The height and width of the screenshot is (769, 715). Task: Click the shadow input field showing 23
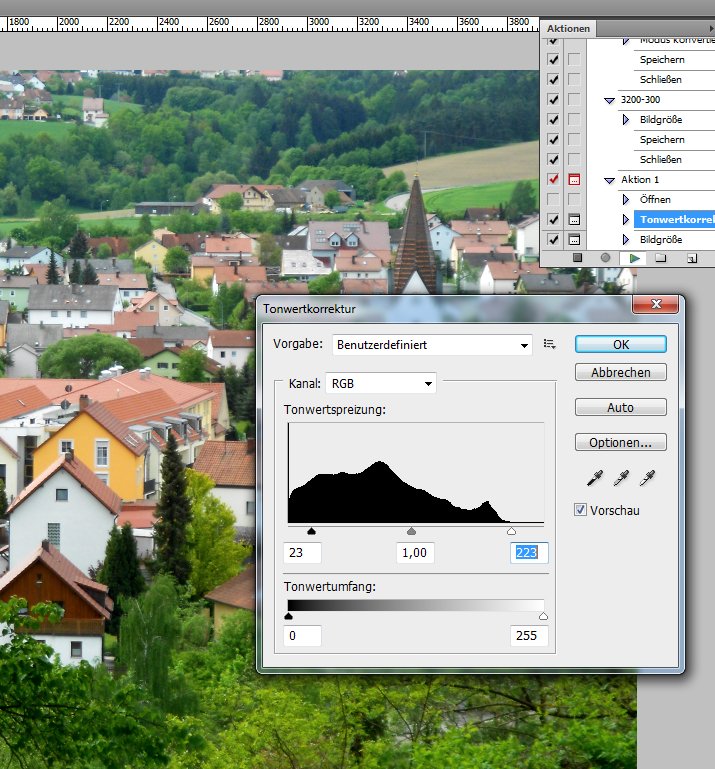(303, 553)
